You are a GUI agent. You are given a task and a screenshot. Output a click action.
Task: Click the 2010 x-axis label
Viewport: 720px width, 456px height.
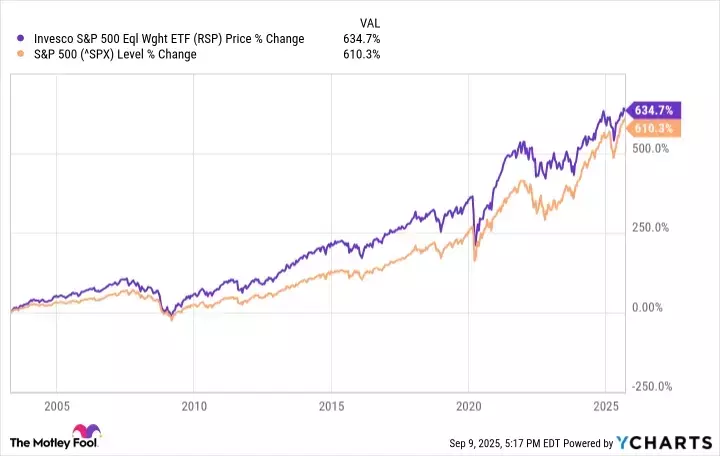pyautogui.click(x=194, y=407)
